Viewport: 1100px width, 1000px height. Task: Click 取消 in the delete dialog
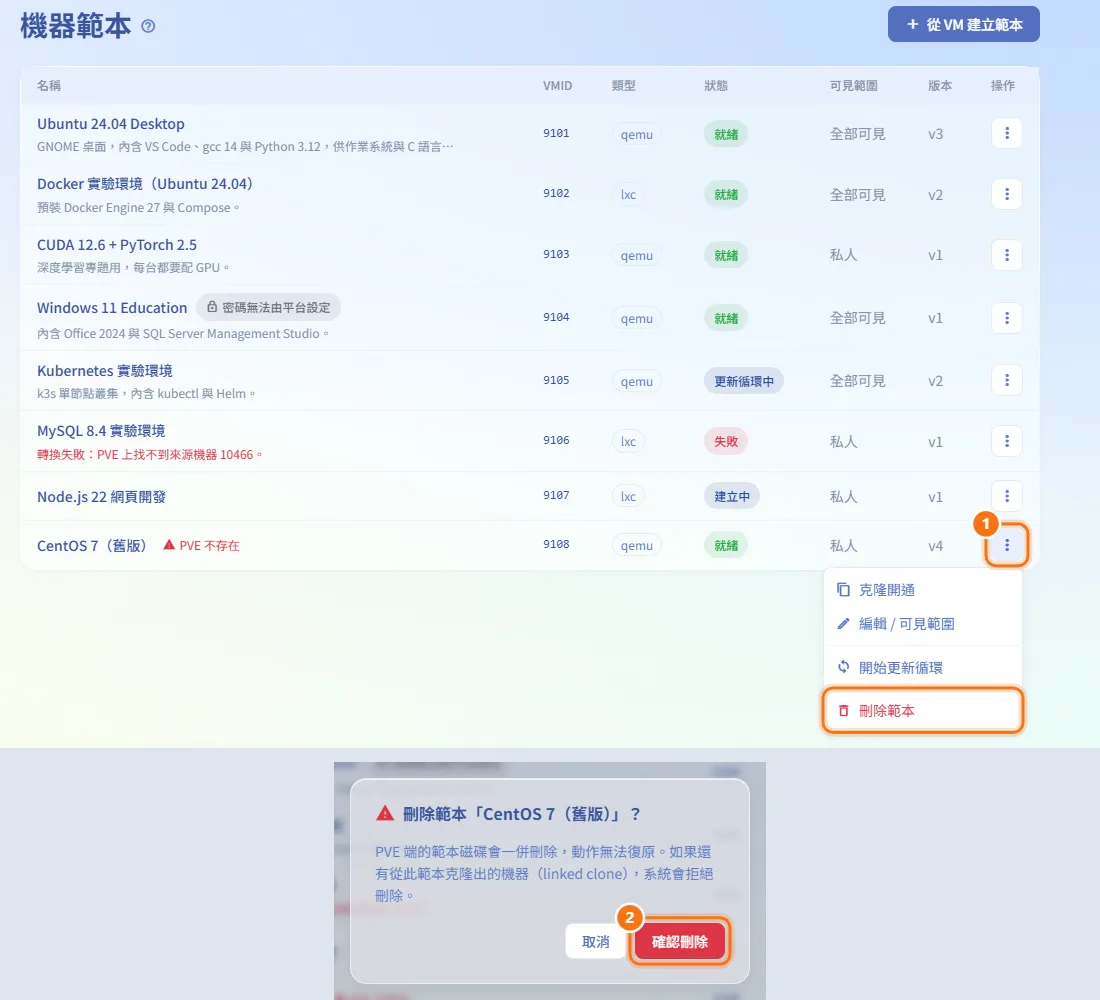(x=596, y=942)
